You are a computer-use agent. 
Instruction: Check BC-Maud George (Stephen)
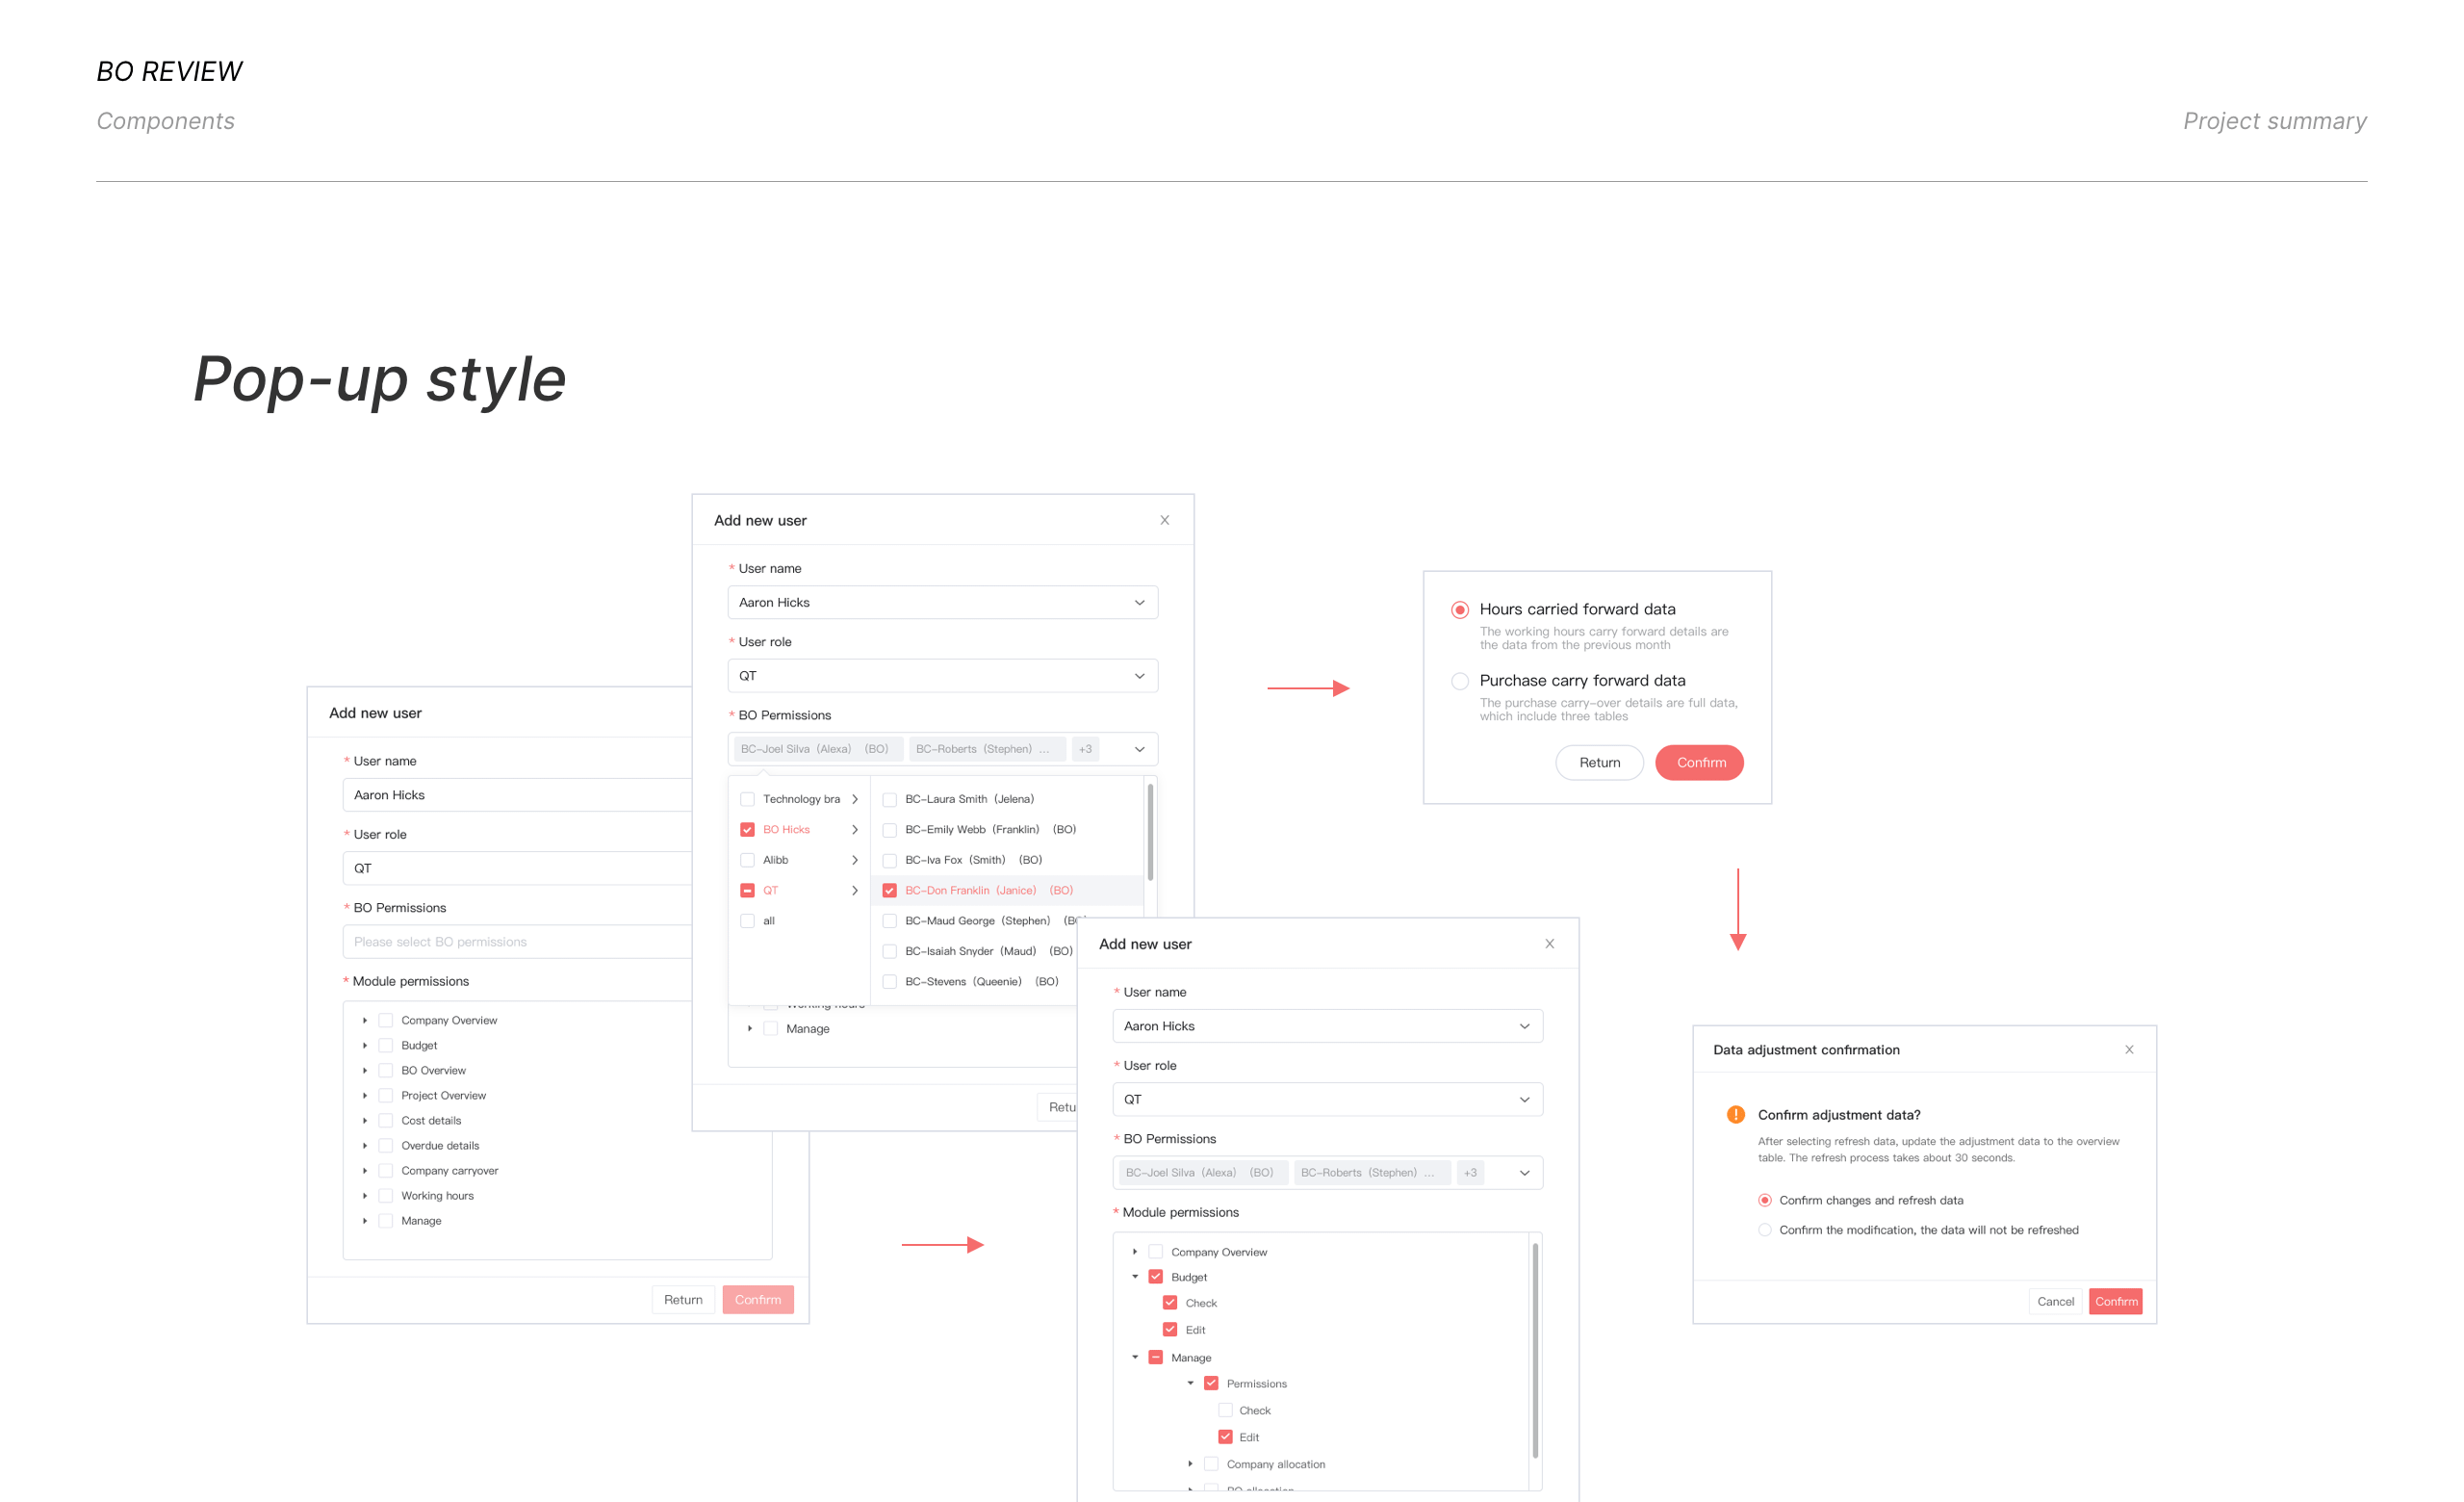point(889,921)
